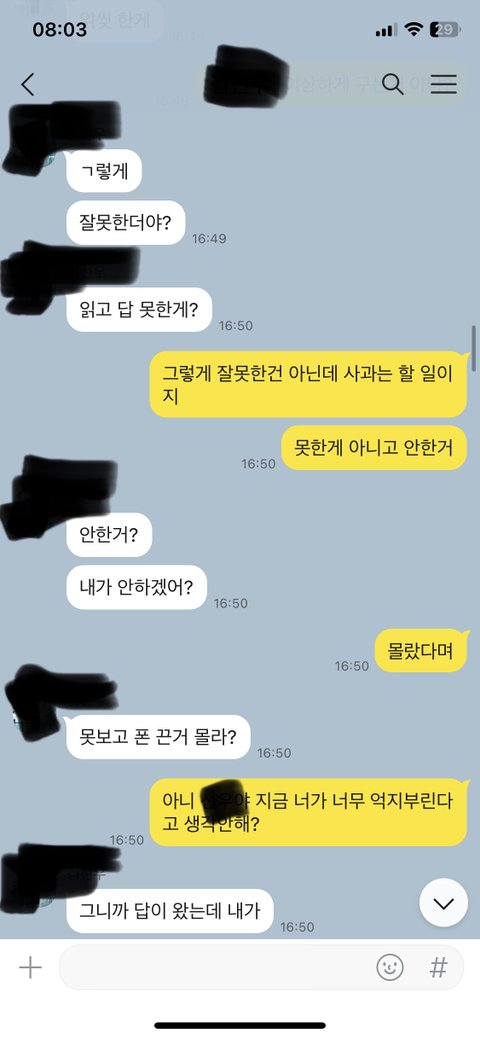Tap the battery indicator in status bar

[x=445, y=29]
